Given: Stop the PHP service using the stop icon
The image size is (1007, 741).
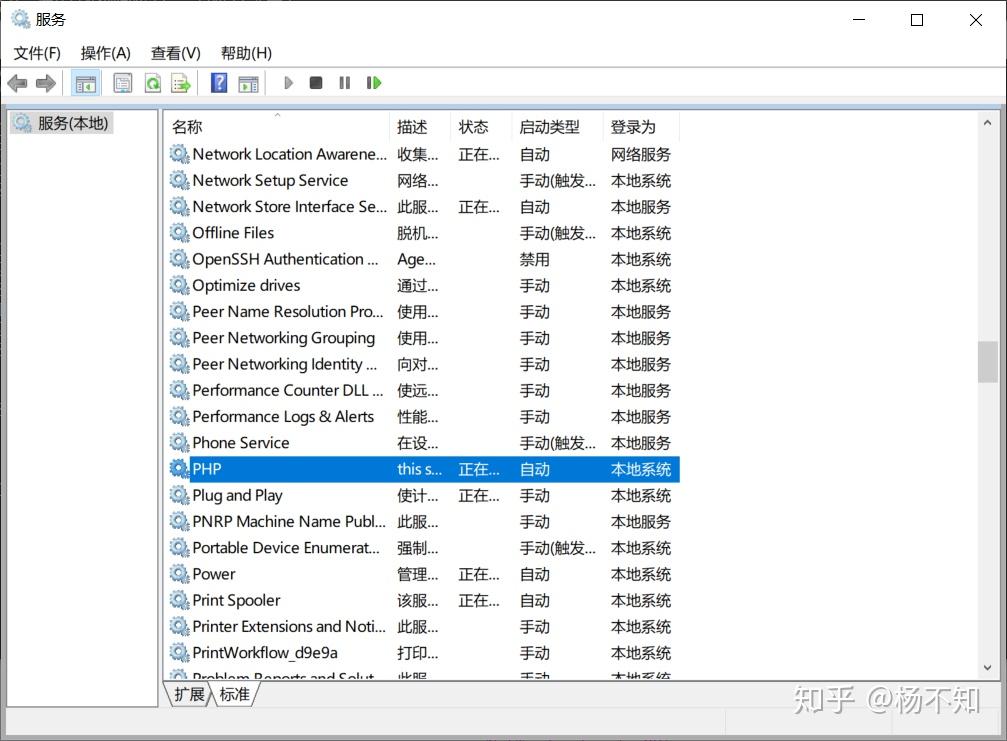Looking at the screenshot, I should [316, 83].
